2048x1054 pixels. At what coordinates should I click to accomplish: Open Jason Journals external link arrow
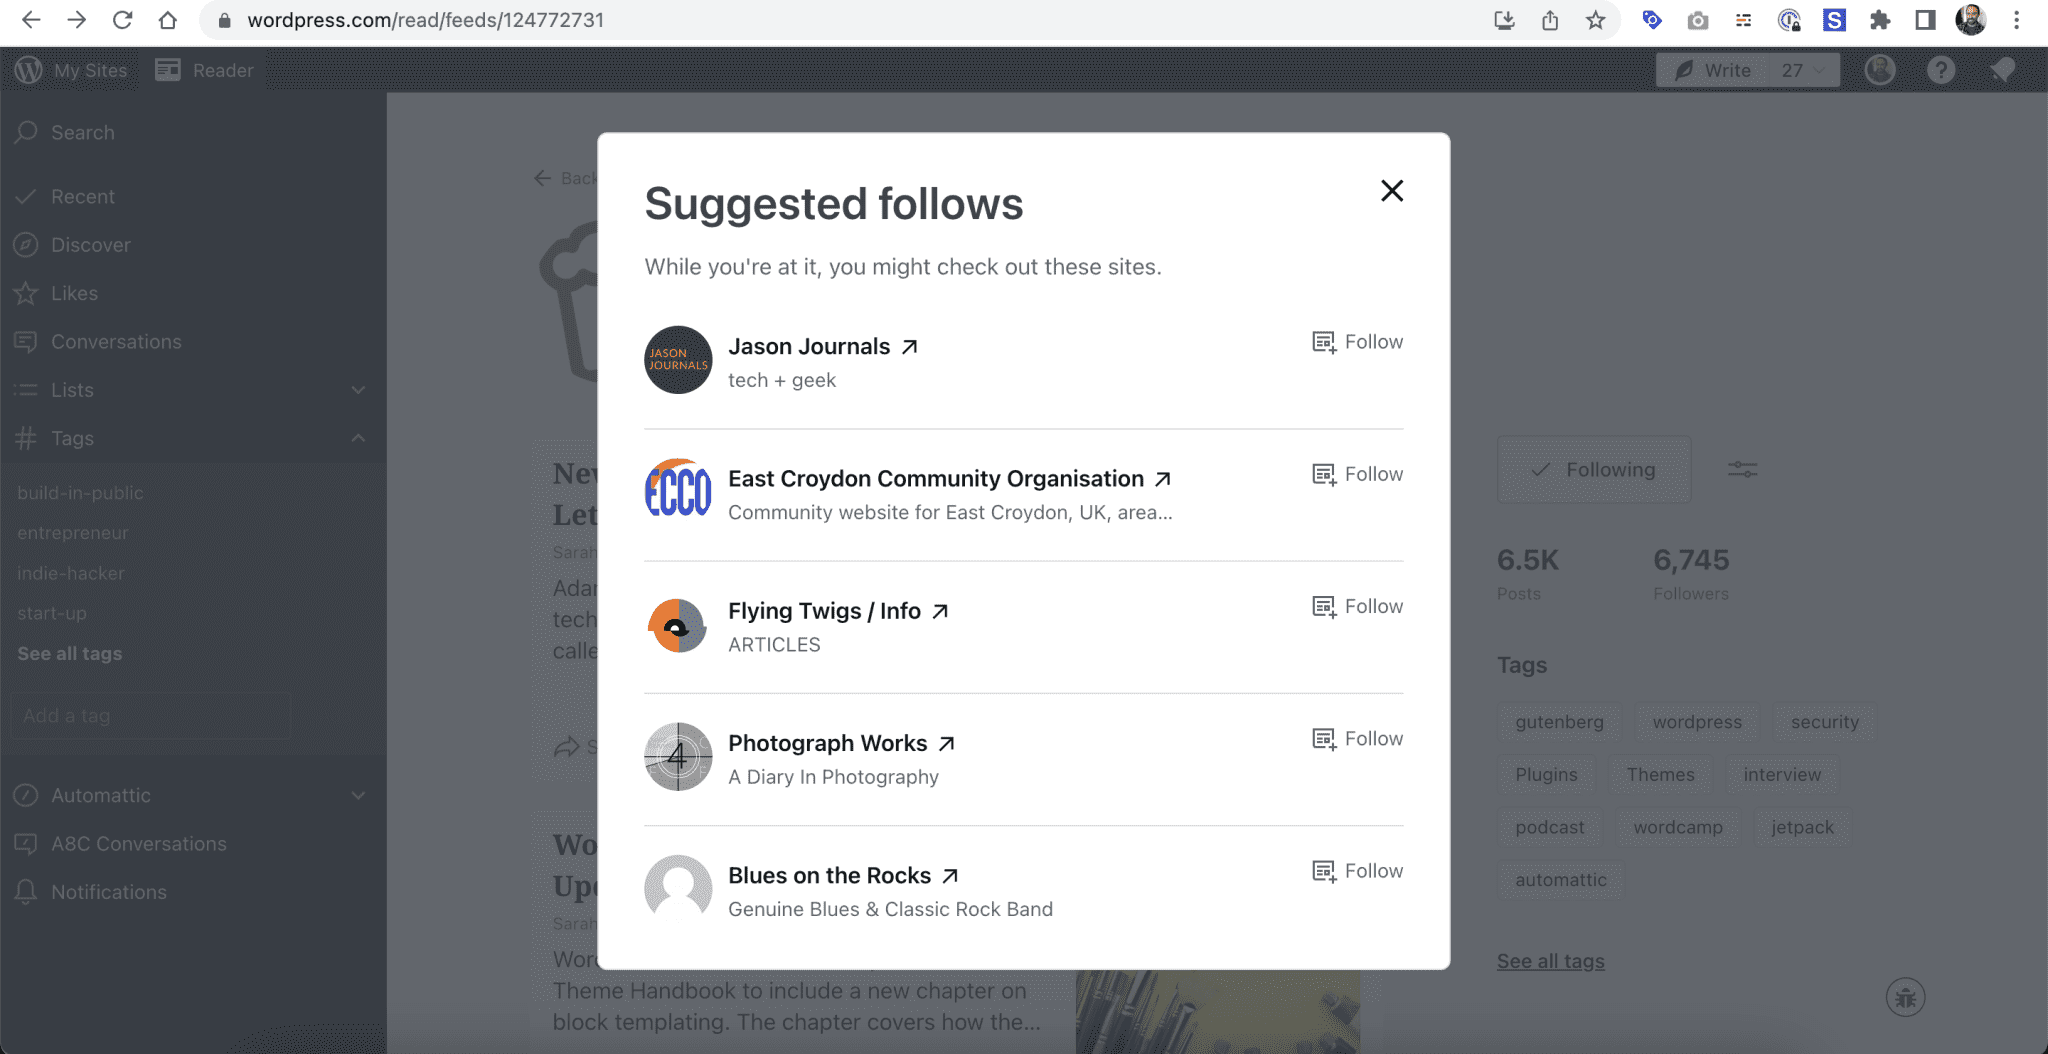909,347
